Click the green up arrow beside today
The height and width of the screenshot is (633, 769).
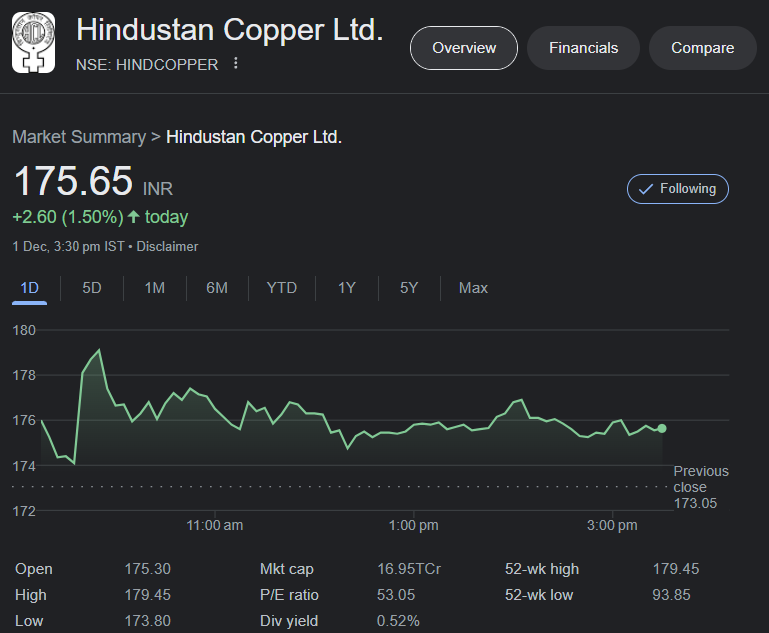click(133, 217)
